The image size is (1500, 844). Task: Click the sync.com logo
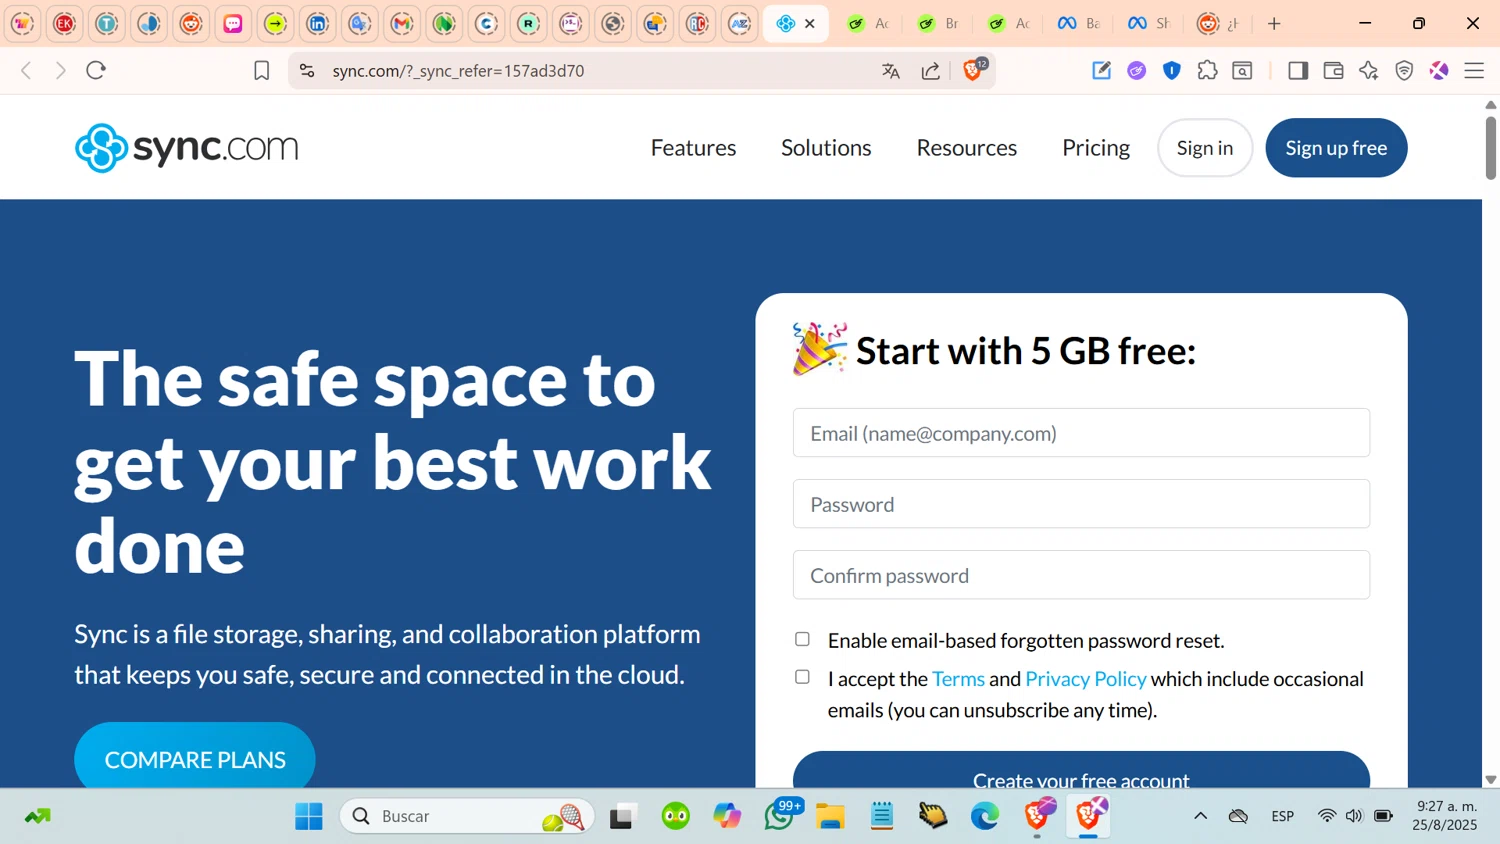(187, 148)
